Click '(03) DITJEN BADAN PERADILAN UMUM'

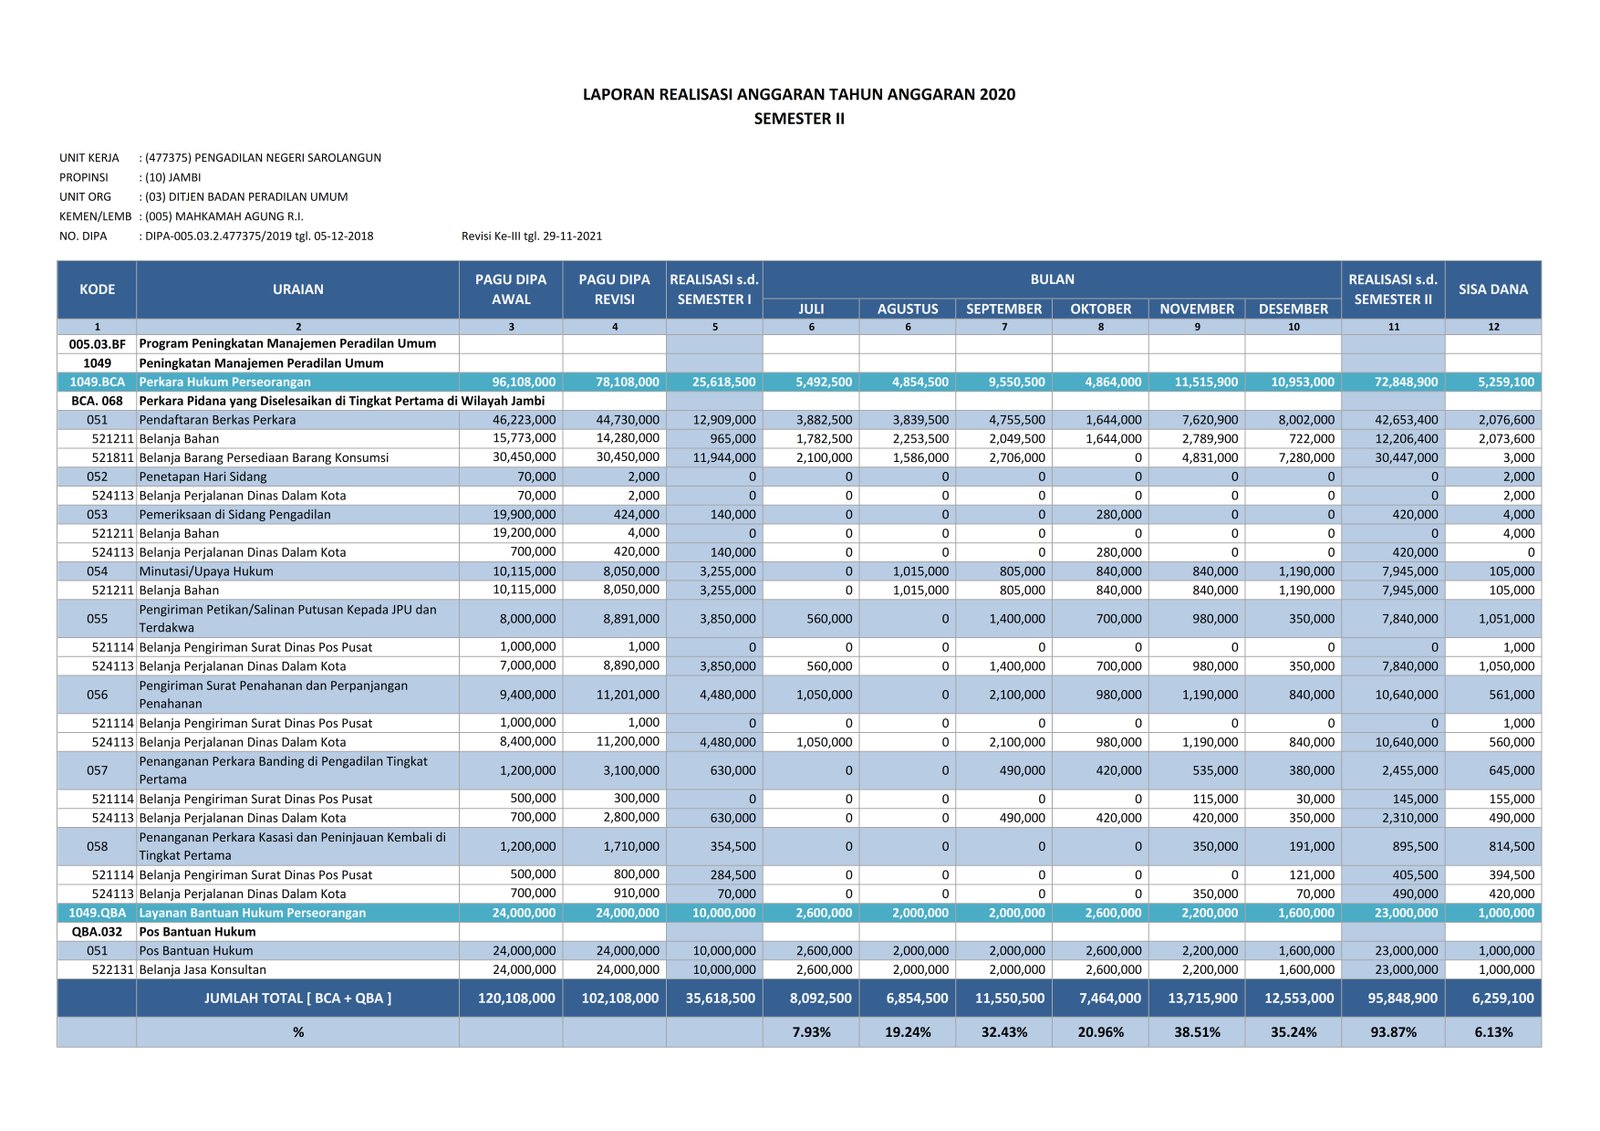(x=246, y=197)
